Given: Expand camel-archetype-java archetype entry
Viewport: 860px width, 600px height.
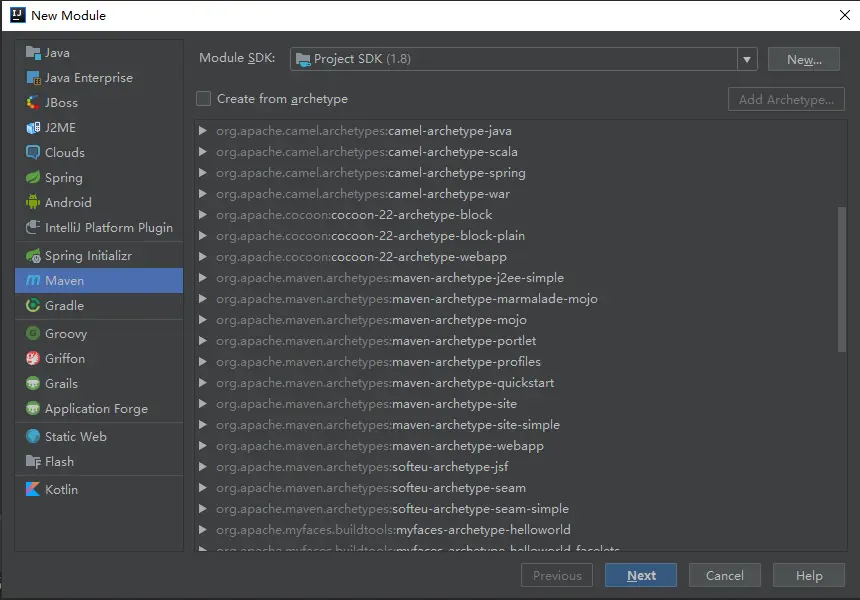Looking at the screenshot, I should (x=203, y=131).
